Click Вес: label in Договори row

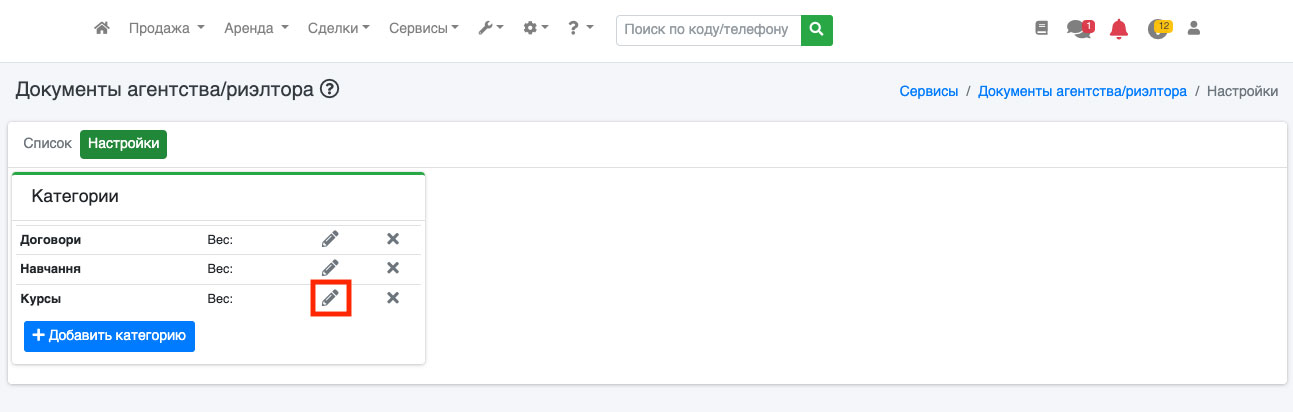tap(220, 240)
